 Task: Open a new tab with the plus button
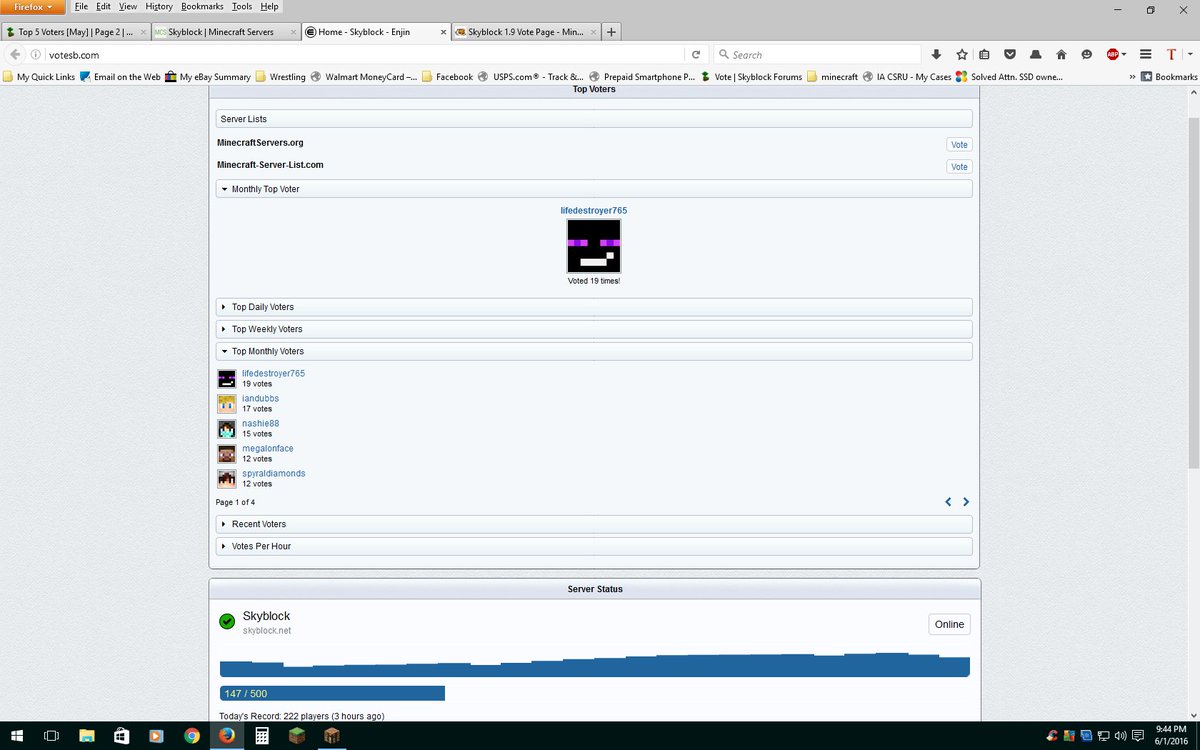(x=611, y=32)
